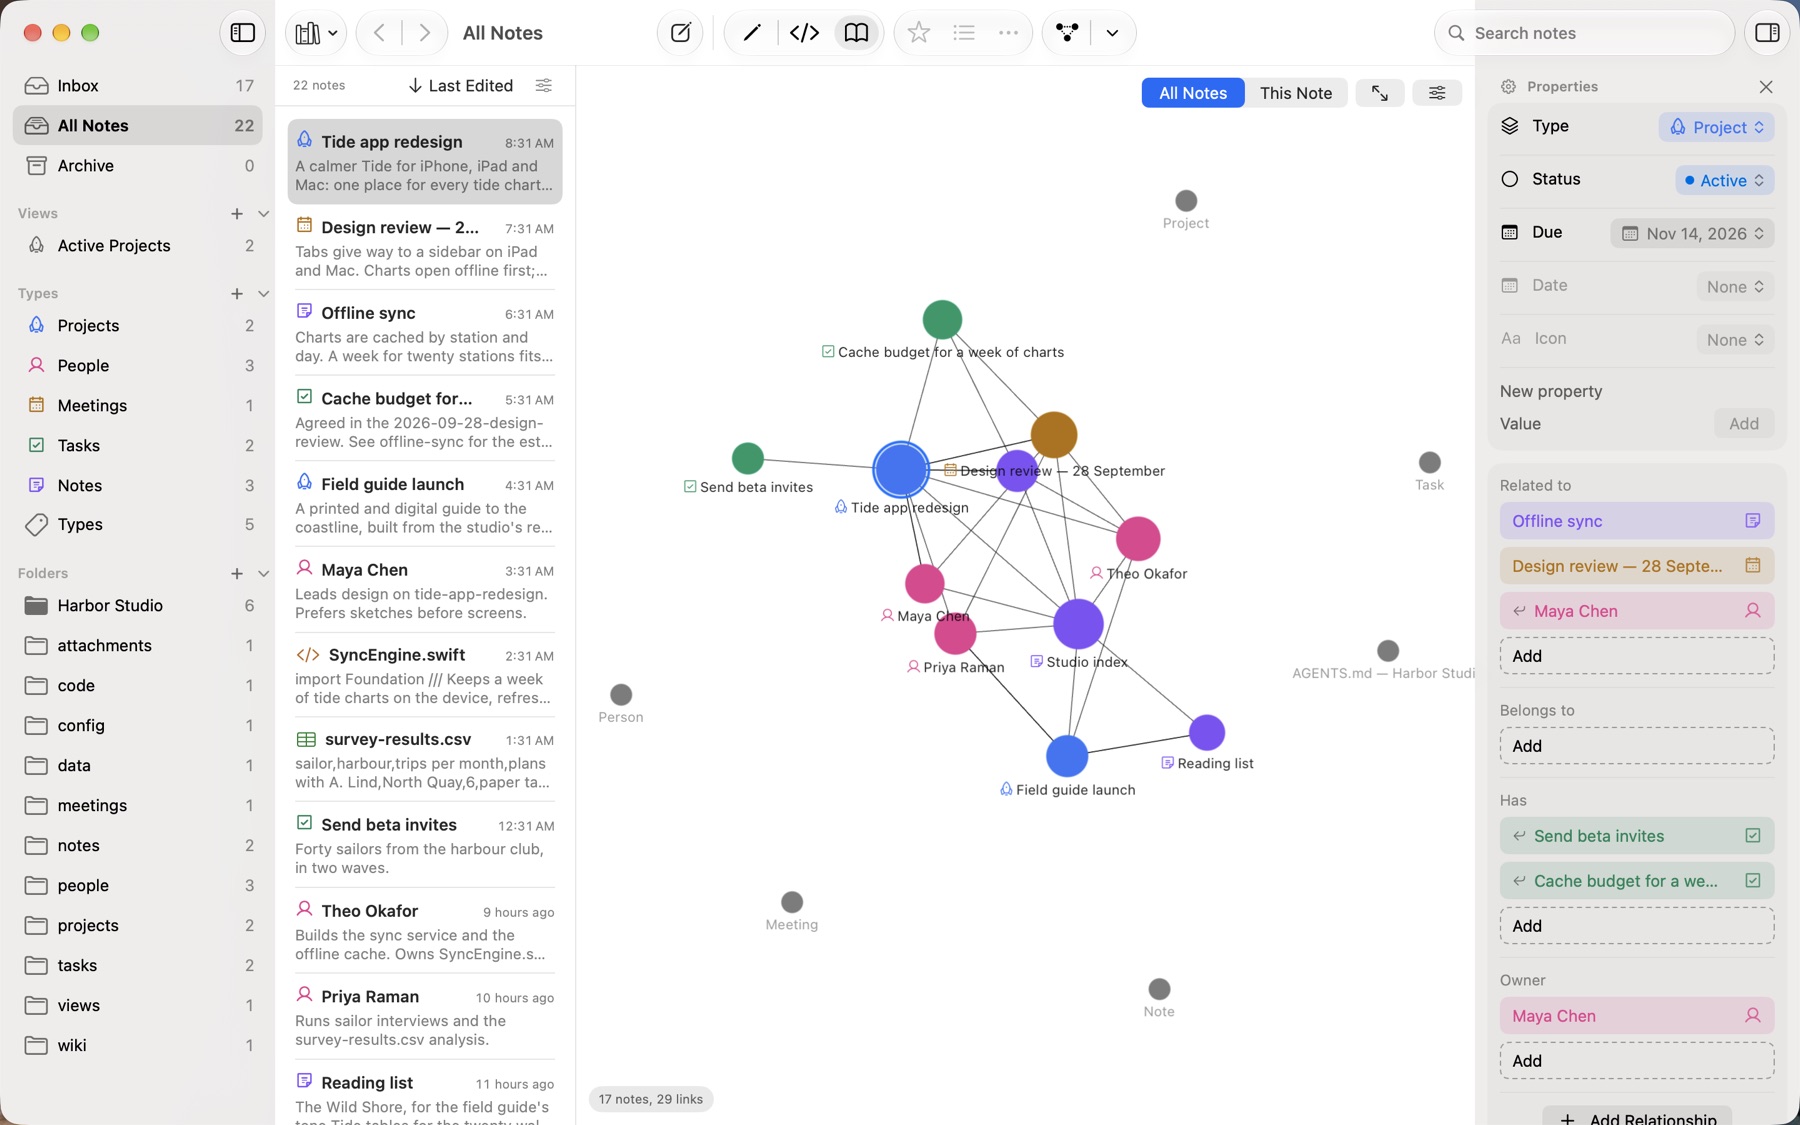This screenshot has width=1800, height=1125.
Task: Add a view with Views plus icon
Action: click(237, 214)
